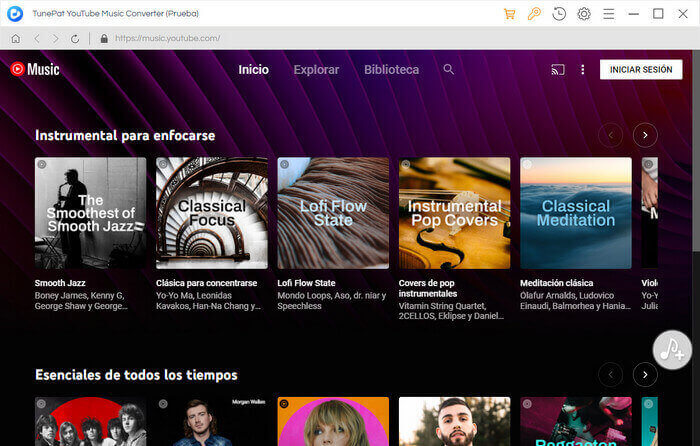Open Clásica para concentrarse title link
This screenshot has height=446, width=700.
click(x=206, y=283)
